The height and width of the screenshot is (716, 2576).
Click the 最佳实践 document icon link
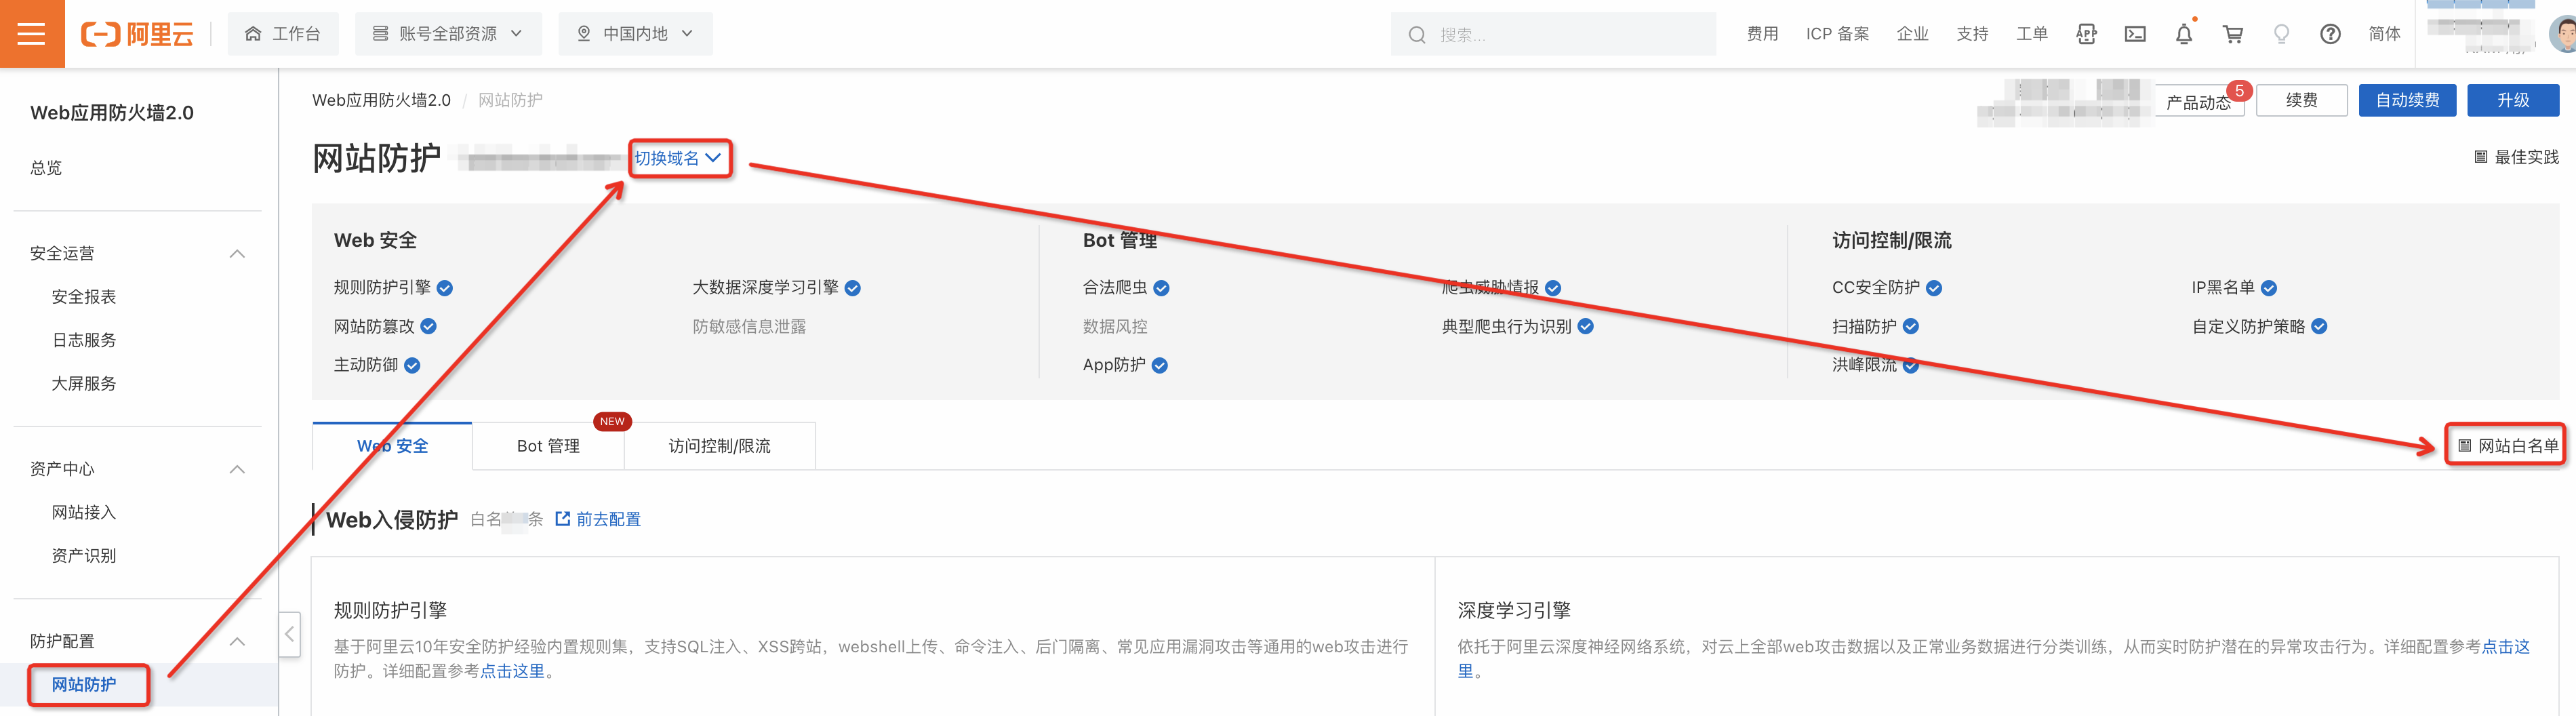coord(2516,157)
